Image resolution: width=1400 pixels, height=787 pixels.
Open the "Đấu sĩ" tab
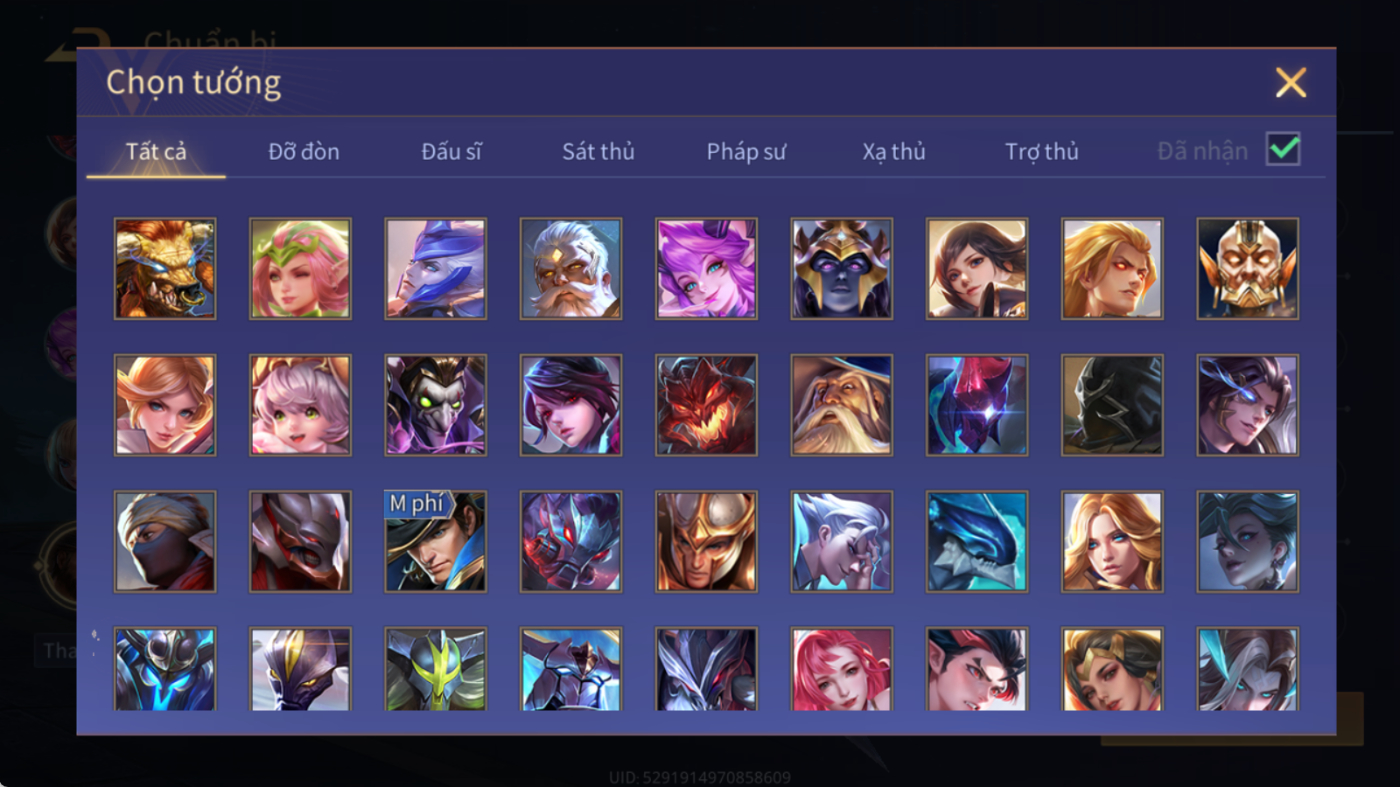click(x=451, y=152)
